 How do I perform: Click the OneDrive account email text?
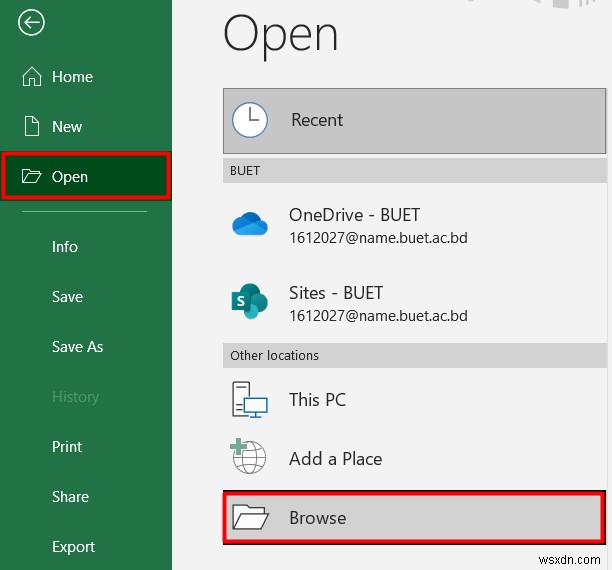pyautogui.click(x=378, y=238)
